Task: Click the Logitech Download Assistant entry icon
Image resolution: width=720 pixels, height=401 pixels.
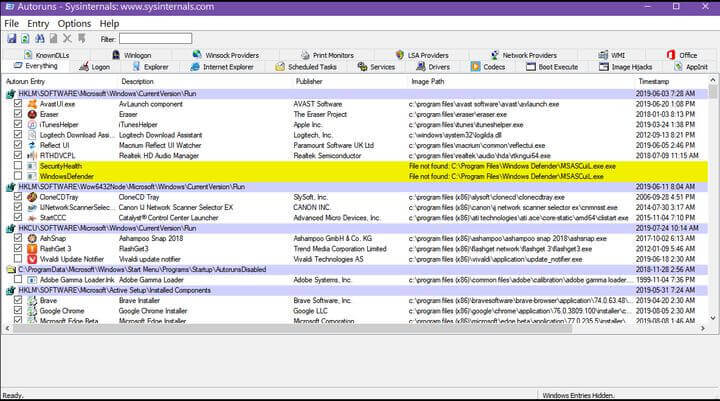Action: (32, 135)
